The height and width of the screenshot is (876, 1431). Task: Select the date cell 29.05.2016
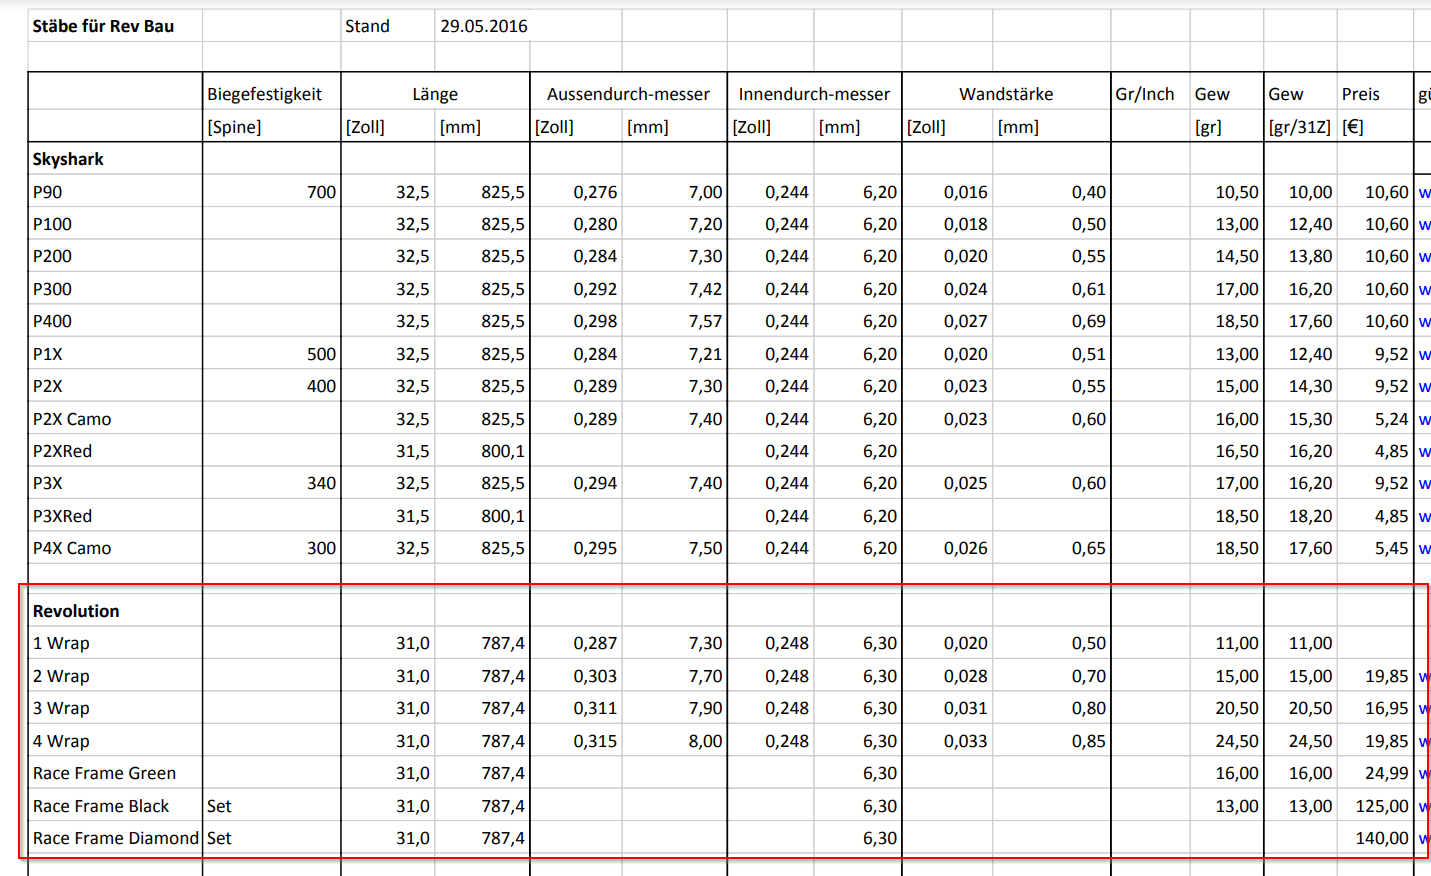(483, 26)
